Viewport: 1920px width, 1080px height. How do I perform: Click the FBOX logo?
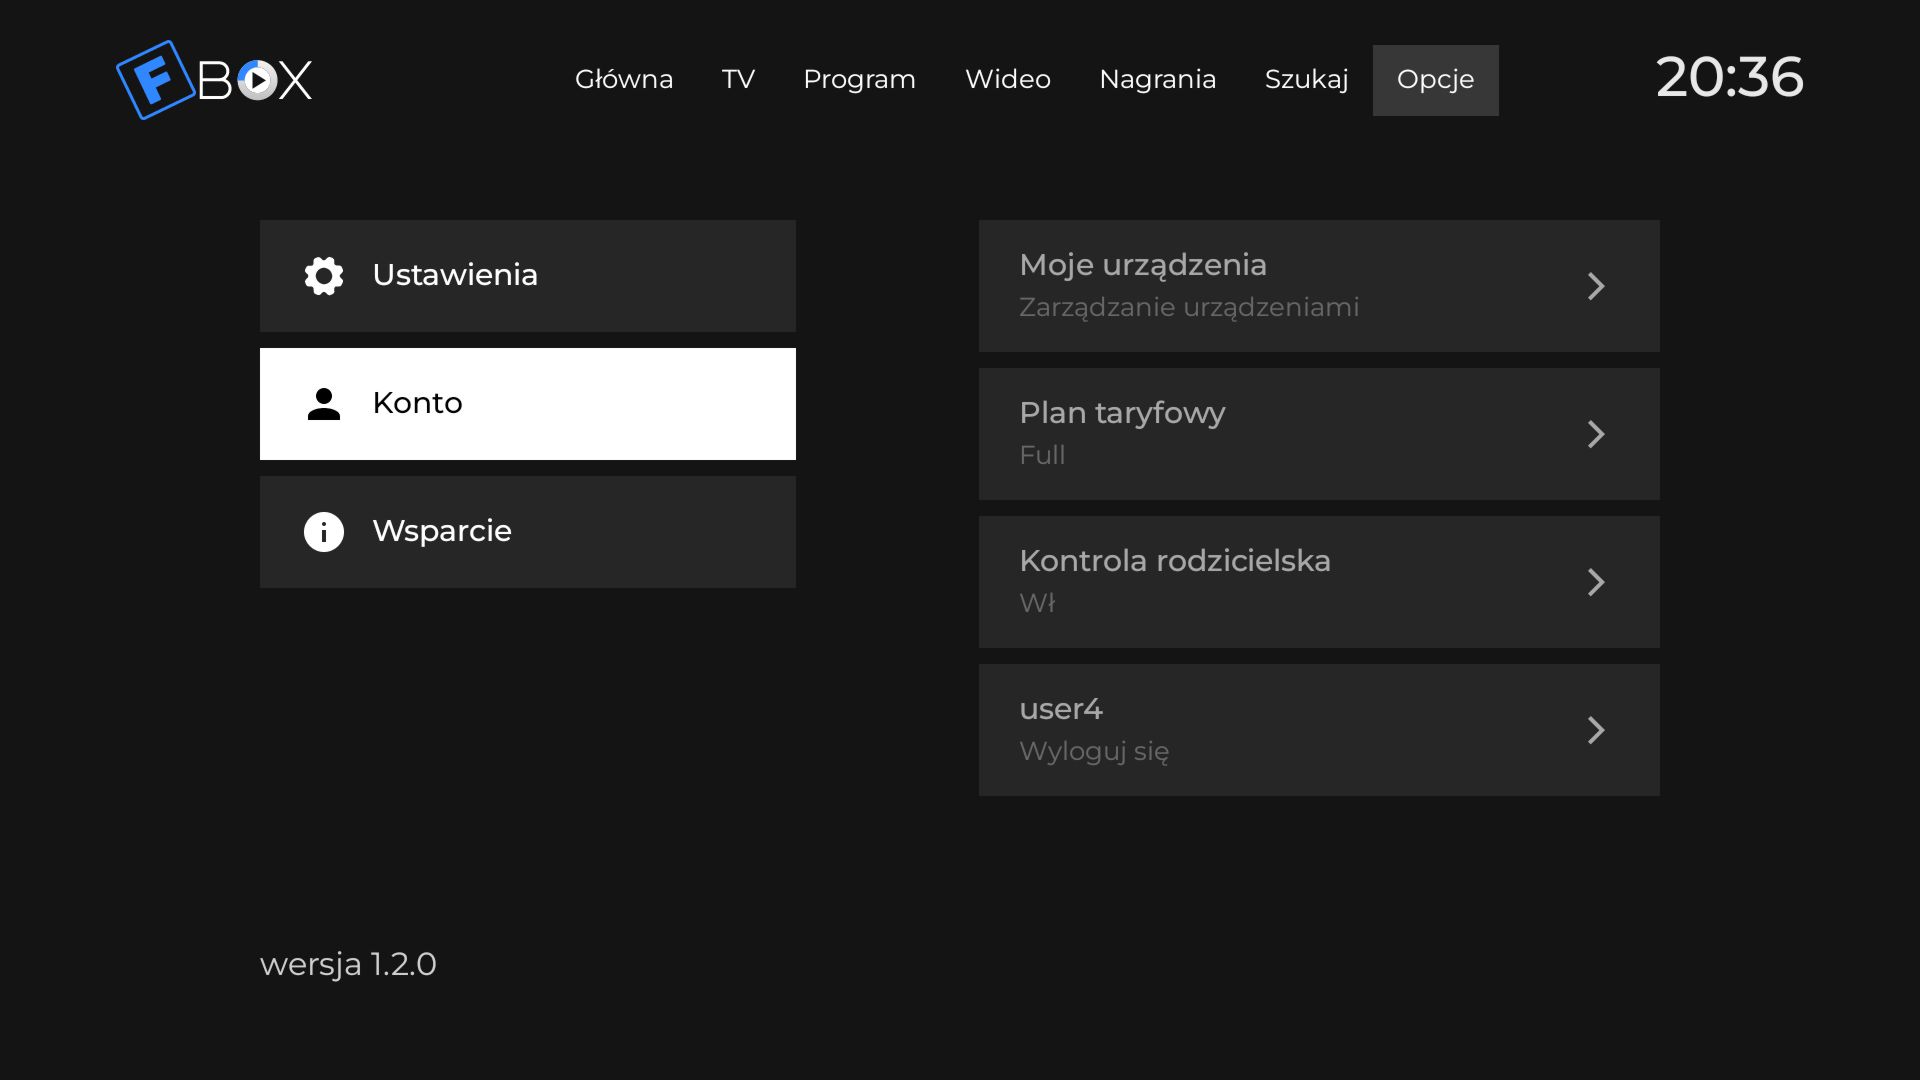[214, 80]
